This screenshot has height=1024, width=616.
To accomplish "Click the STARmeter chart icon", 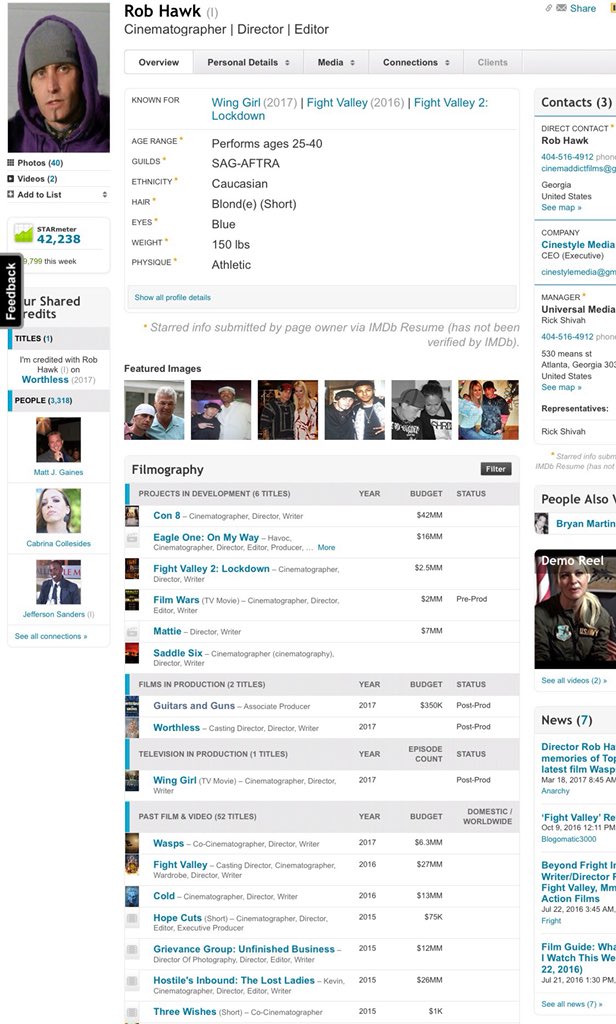I will [x=24, y=234].
